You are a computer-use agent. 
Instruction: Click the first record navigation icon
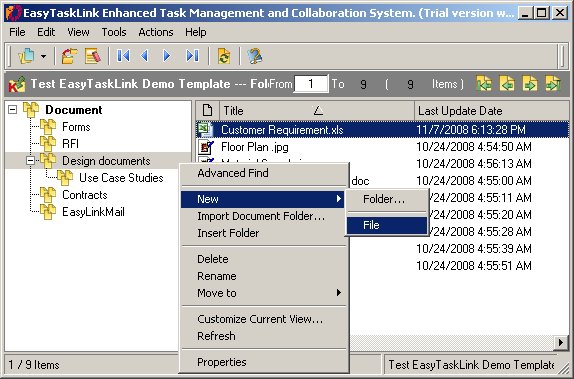[x=123, y=56]
